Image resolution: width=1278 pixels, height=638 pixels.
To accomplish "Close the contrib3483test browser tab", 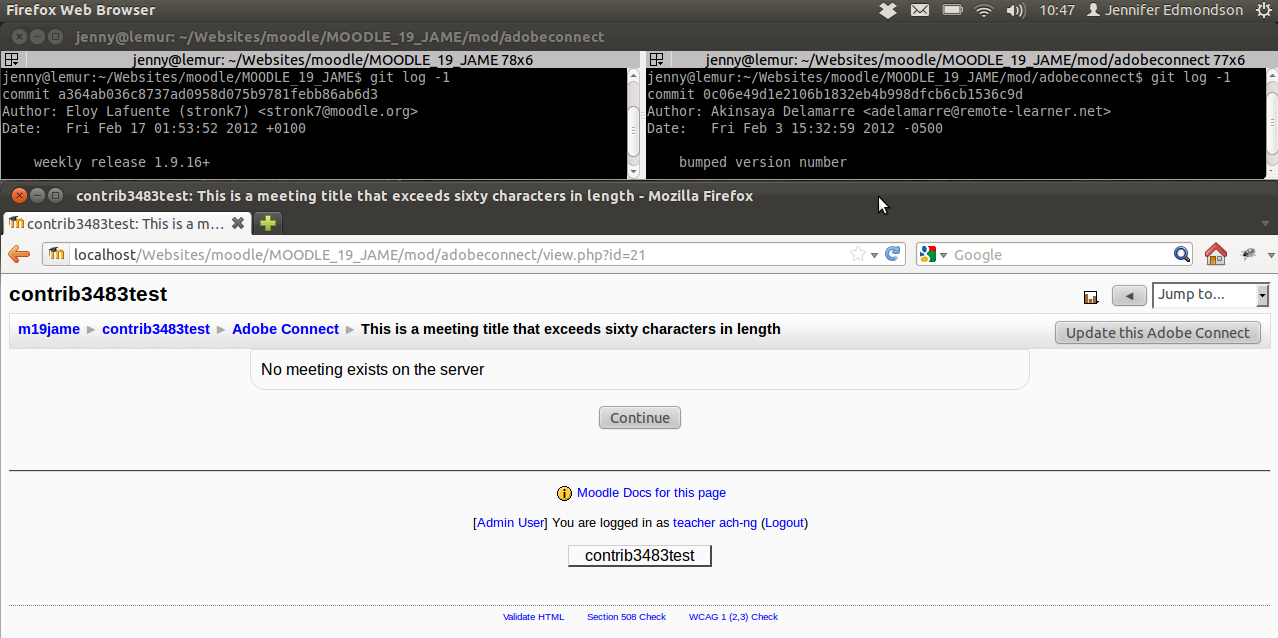I will coord(238,223).
